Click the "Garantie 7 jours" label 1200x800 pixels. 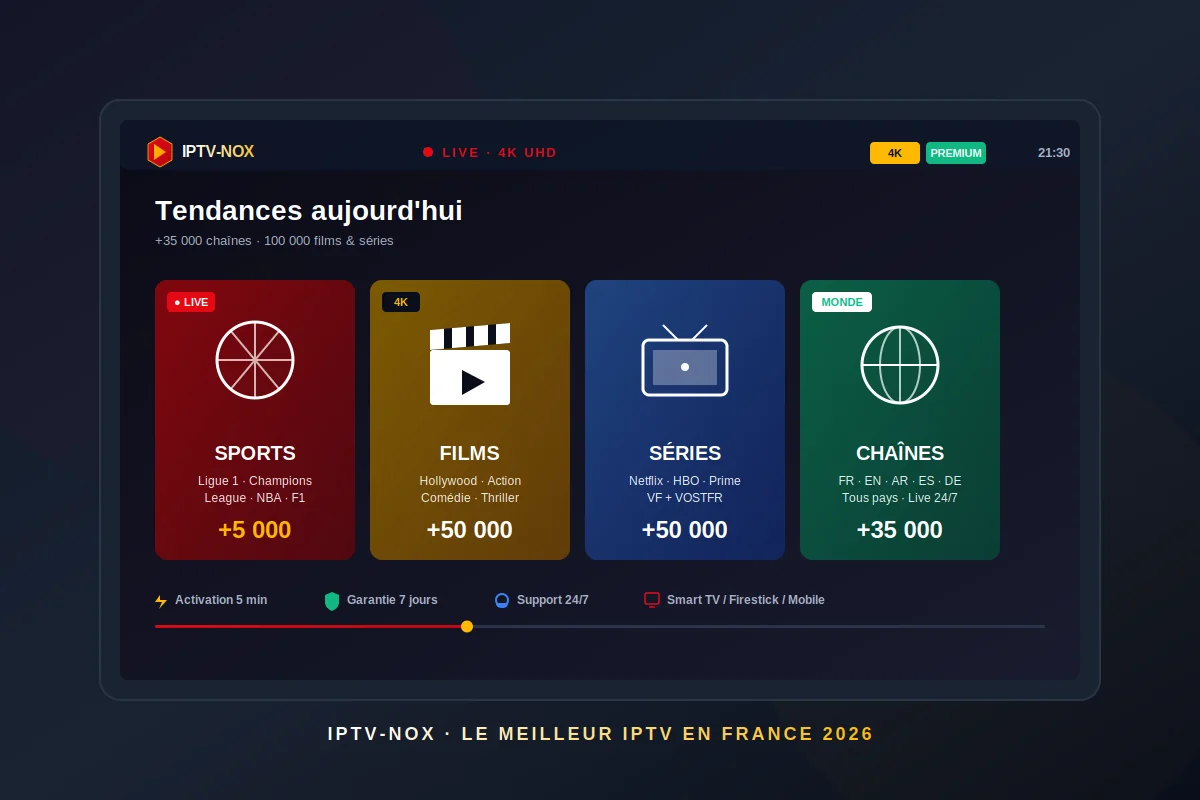coord(392,600)
